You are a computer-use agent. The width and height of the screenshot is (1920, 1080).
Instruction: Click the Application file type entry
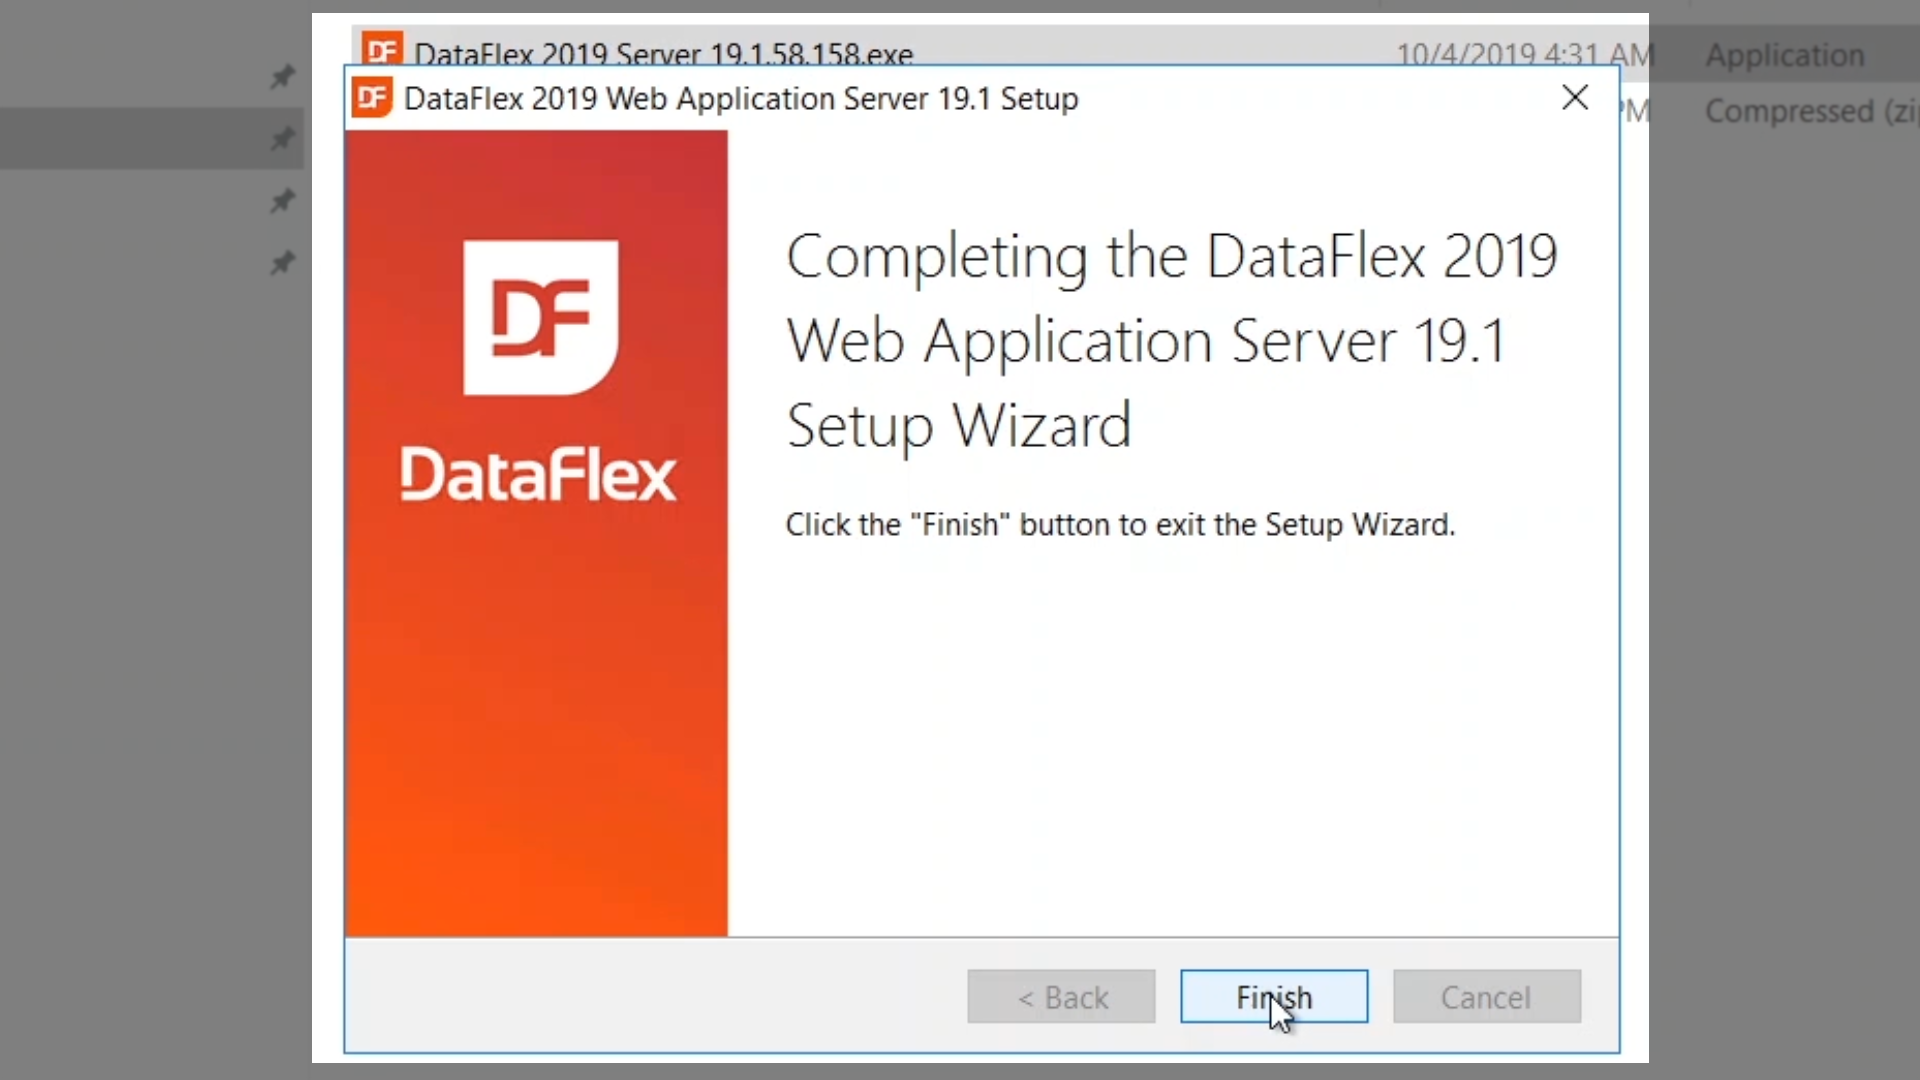coord(1784,55)
